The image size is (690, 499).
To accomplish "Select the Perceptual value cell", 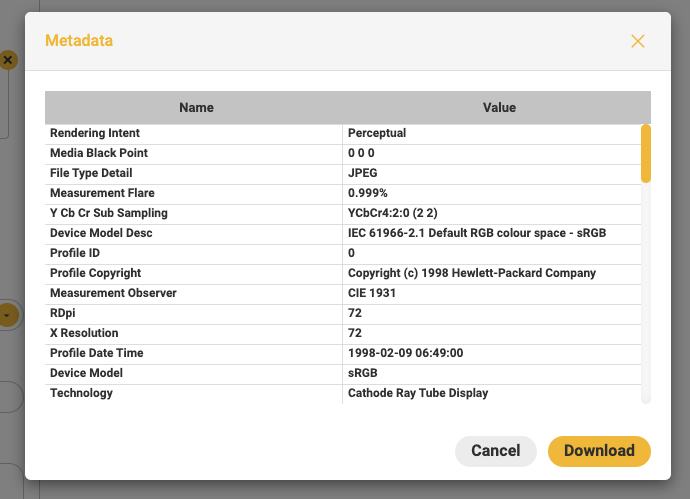I will tap(492, 133).
